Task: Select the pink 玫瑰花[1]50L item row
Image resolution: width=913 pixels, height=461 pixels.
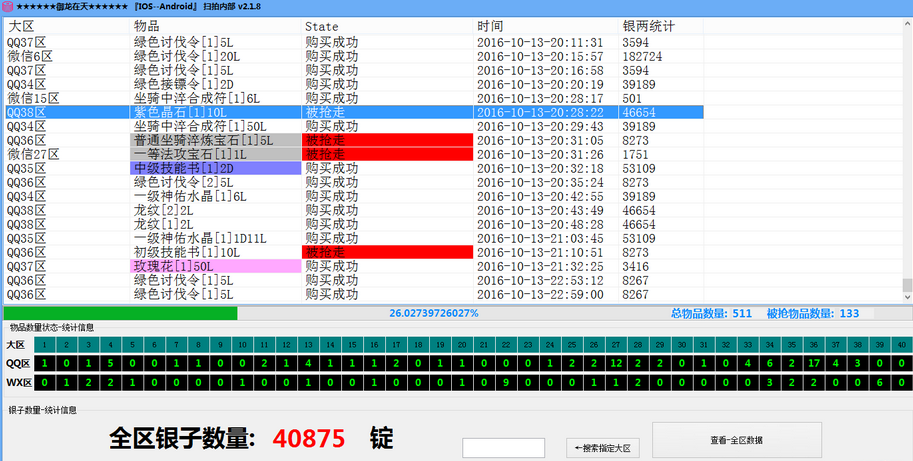Action: coord(215,267)
